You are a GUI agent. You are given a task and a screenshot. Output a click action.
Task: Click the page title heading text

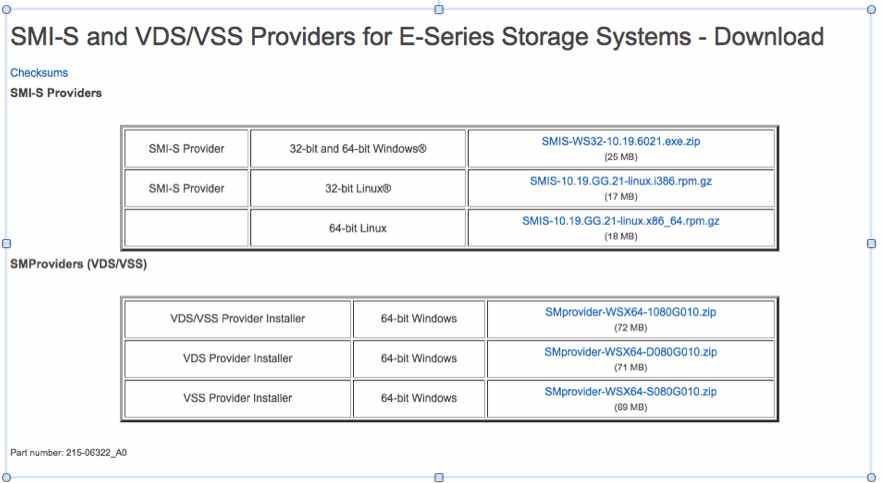click(417, 37)
